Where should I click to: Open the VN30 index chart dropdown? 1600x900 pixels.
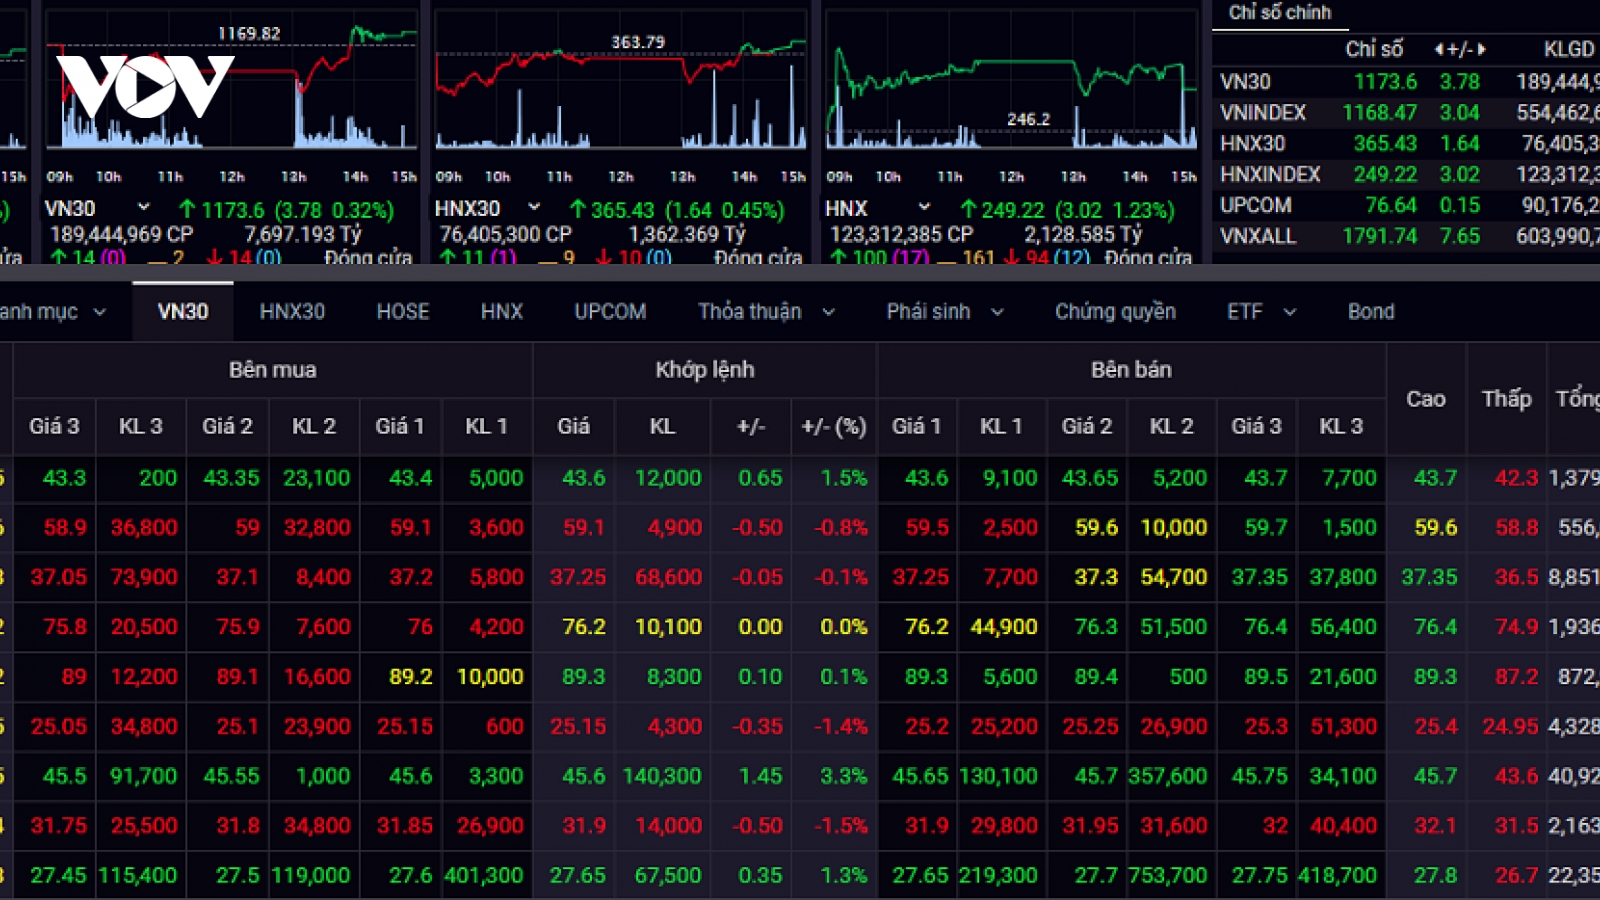143,207
